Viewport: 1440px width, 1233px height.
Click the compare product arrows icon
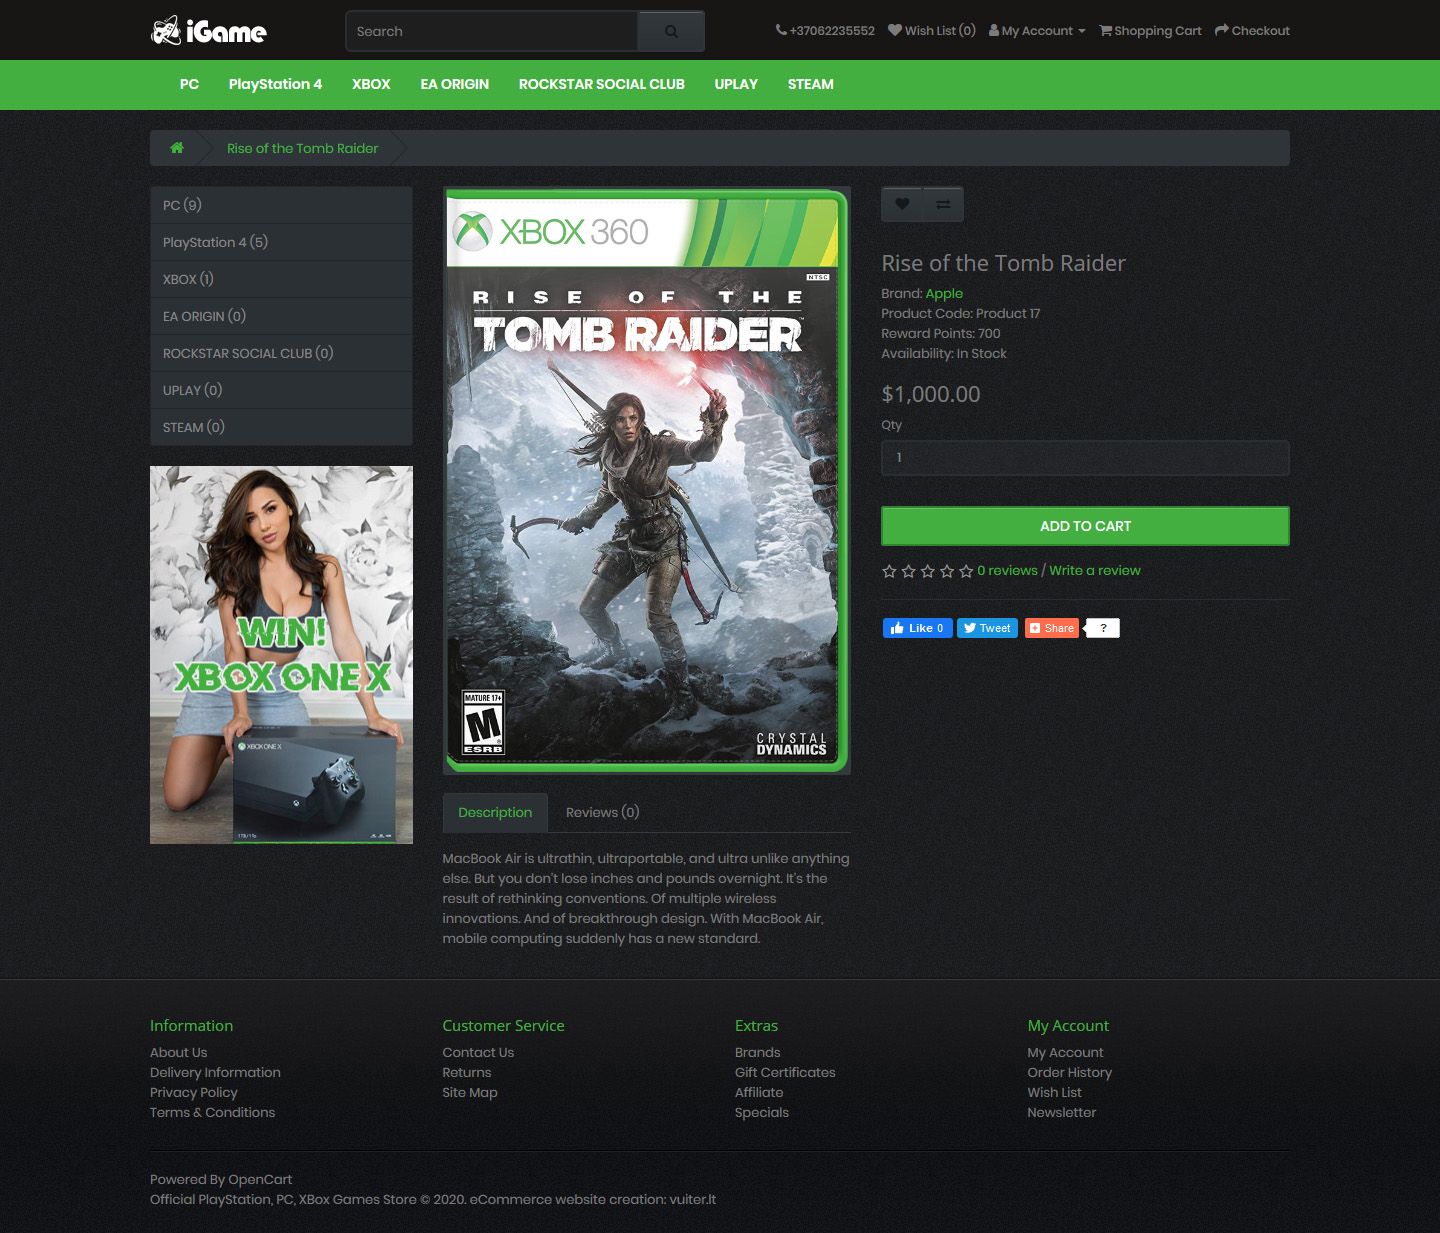tap(943, 204)
